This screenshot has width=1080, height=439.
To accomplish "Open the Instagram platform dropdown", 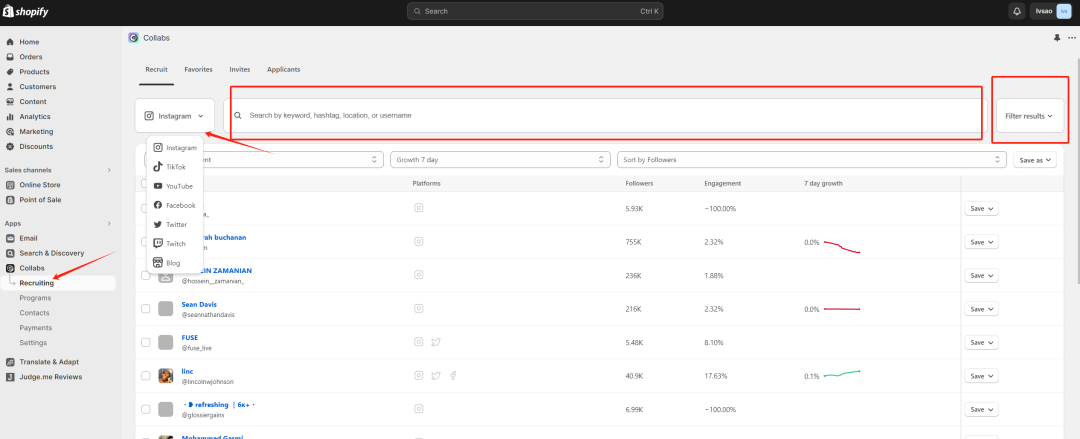I will [175, 116].
